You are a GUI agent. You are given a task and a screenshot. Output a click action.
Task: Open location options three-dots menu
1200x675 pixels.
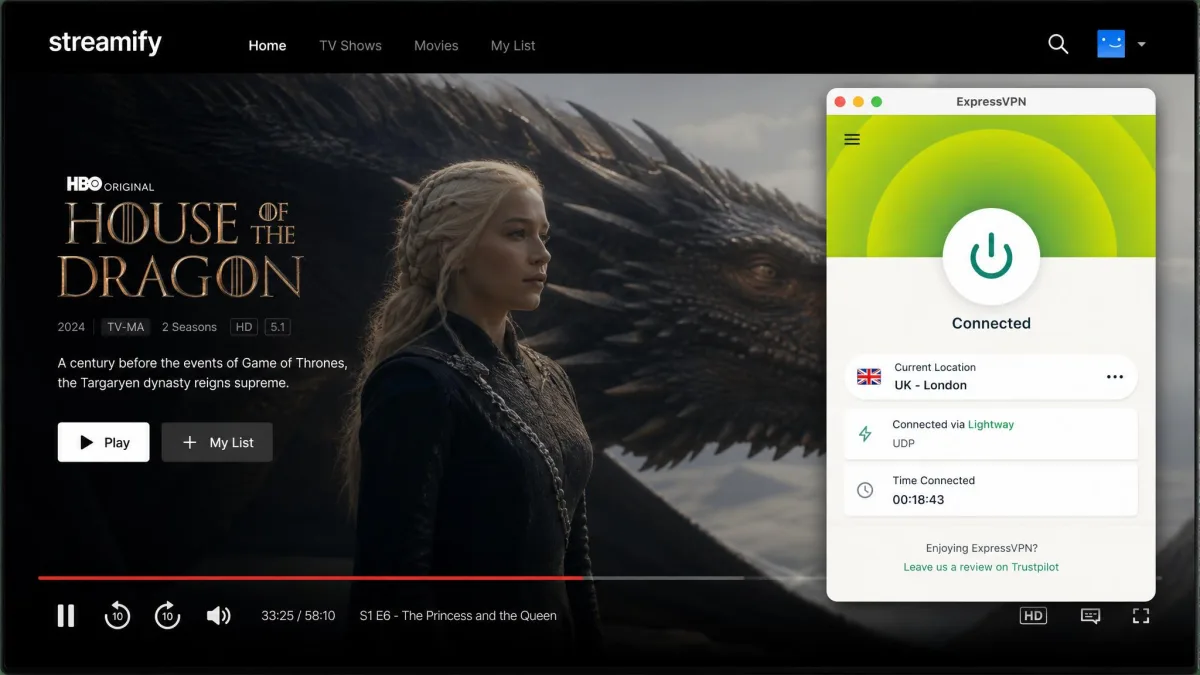[1115, 377]
